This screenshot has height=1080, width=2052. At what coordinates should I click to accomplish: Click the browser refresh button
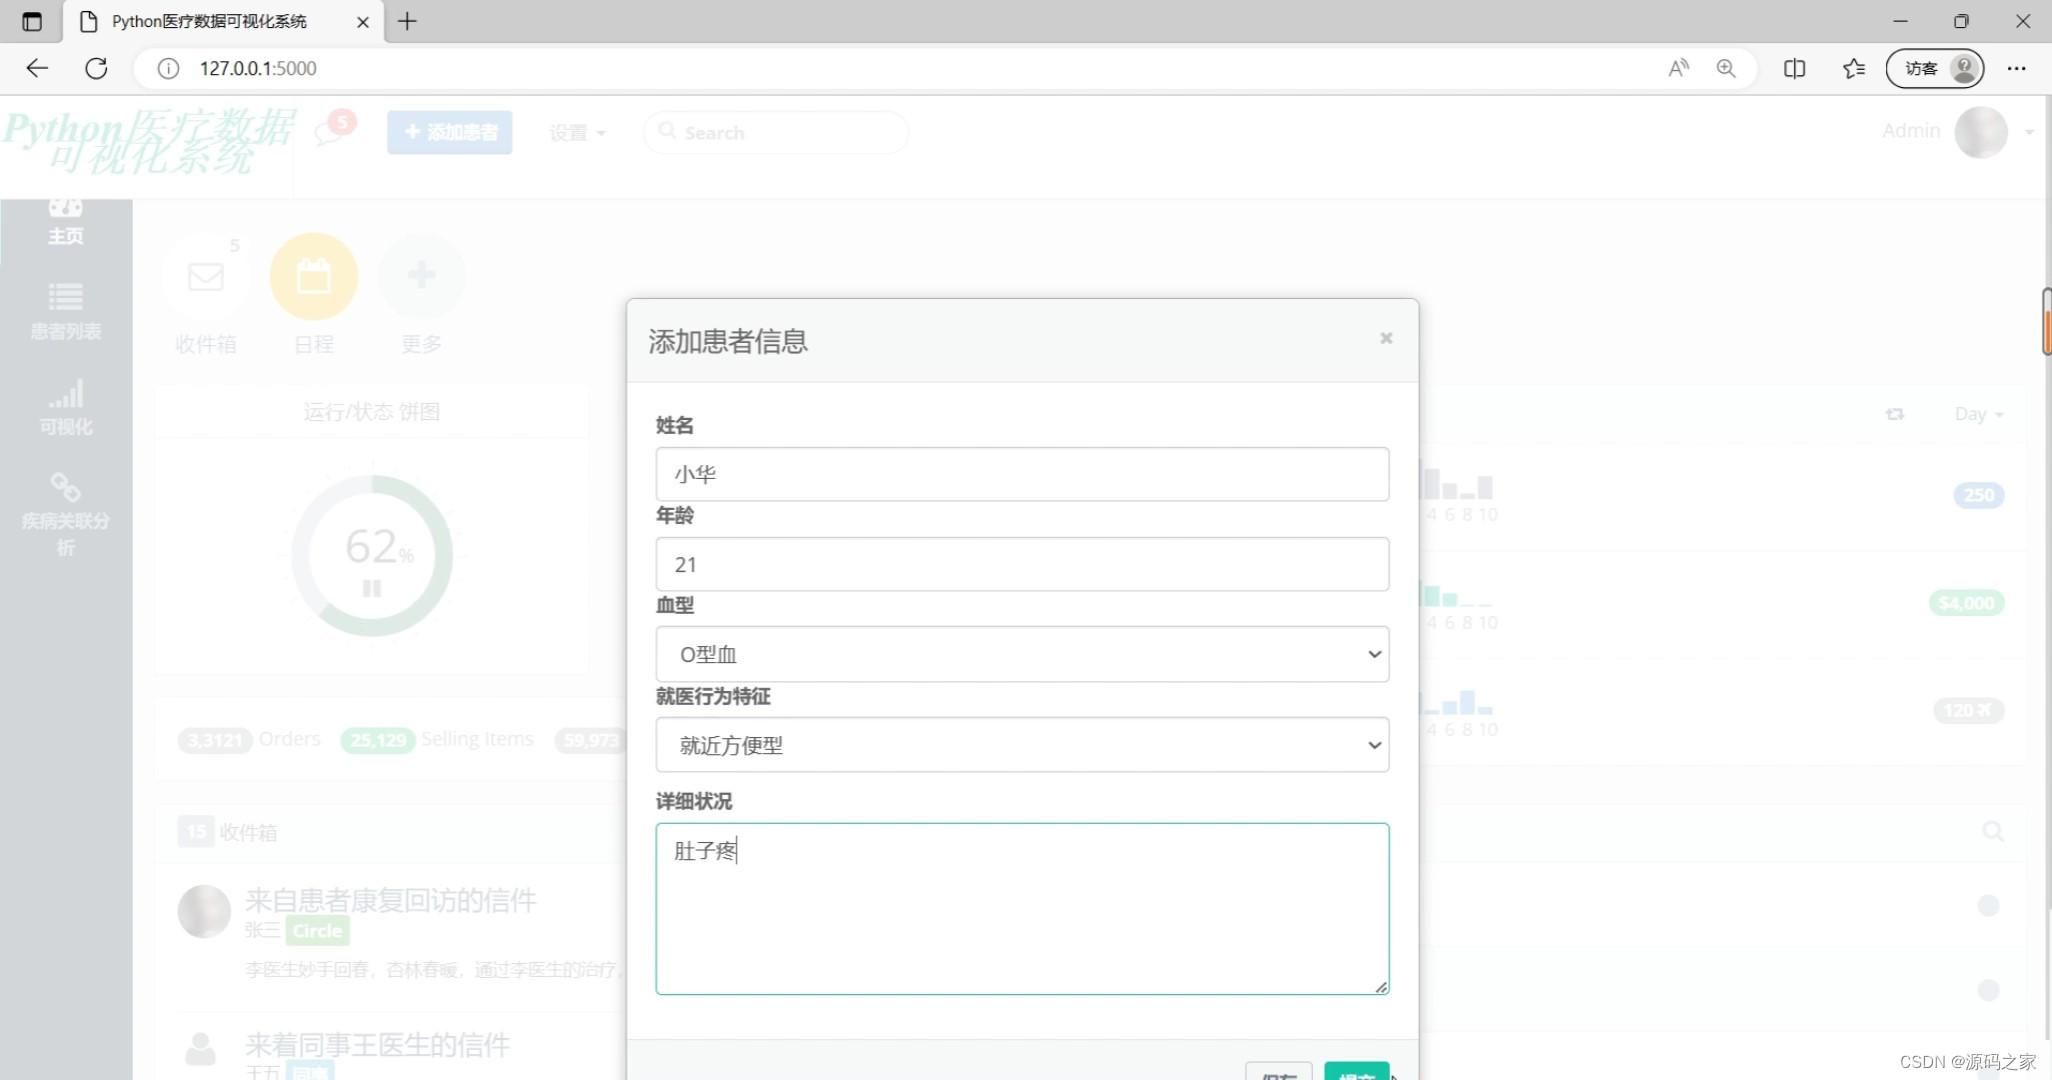(96, 68)
